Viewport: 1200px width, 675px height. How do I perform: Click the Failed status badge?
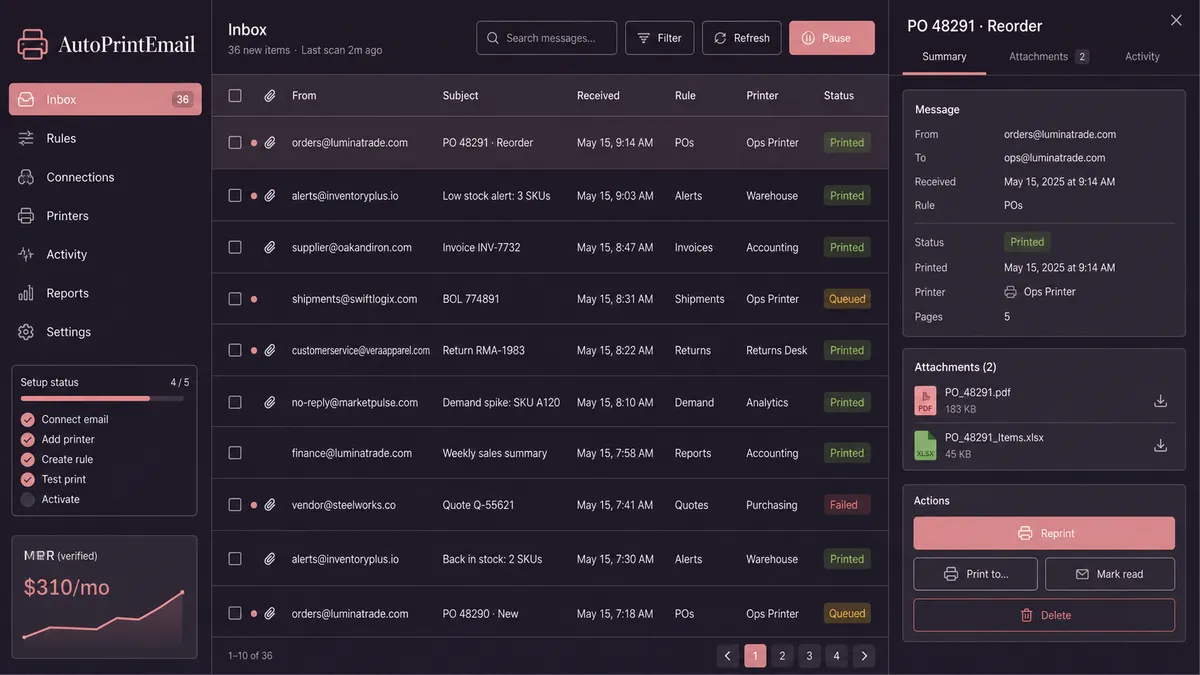845,505
